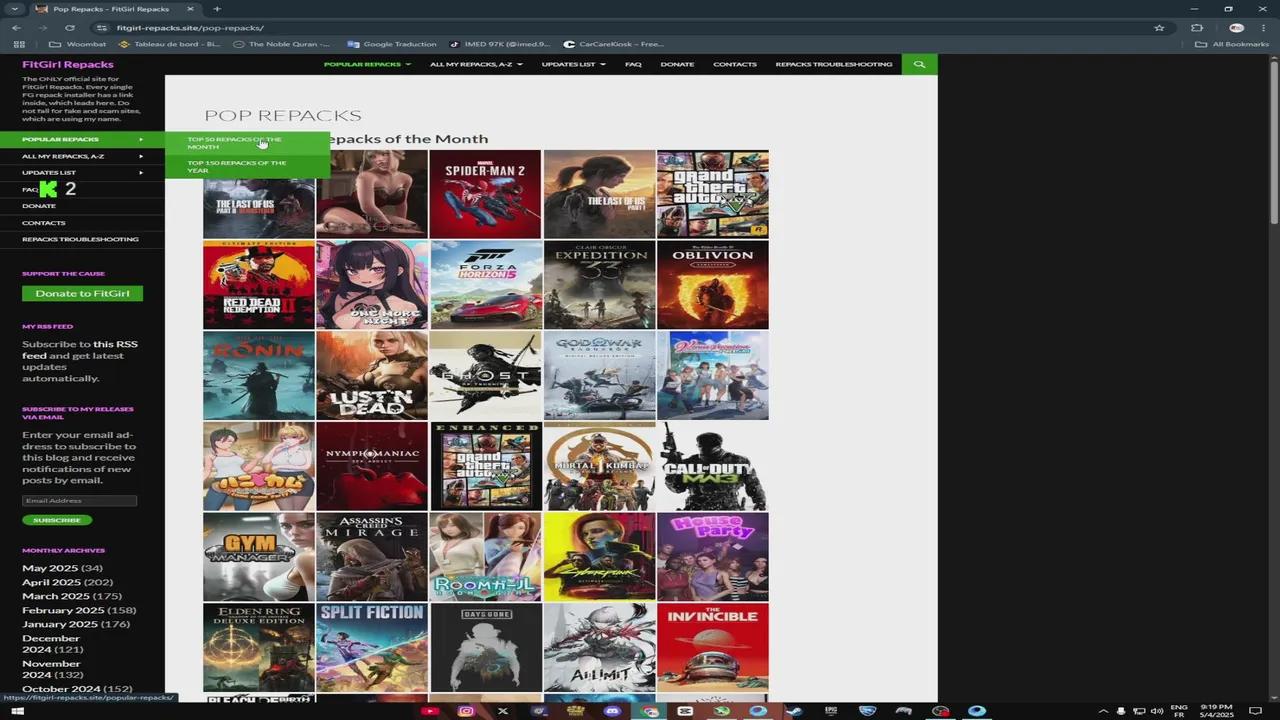The width and height of the screenshot is (1280, 720).
Task: Open the Oblivion cover thumbnail
Action: pyautogui.click(x=713, y=285)
